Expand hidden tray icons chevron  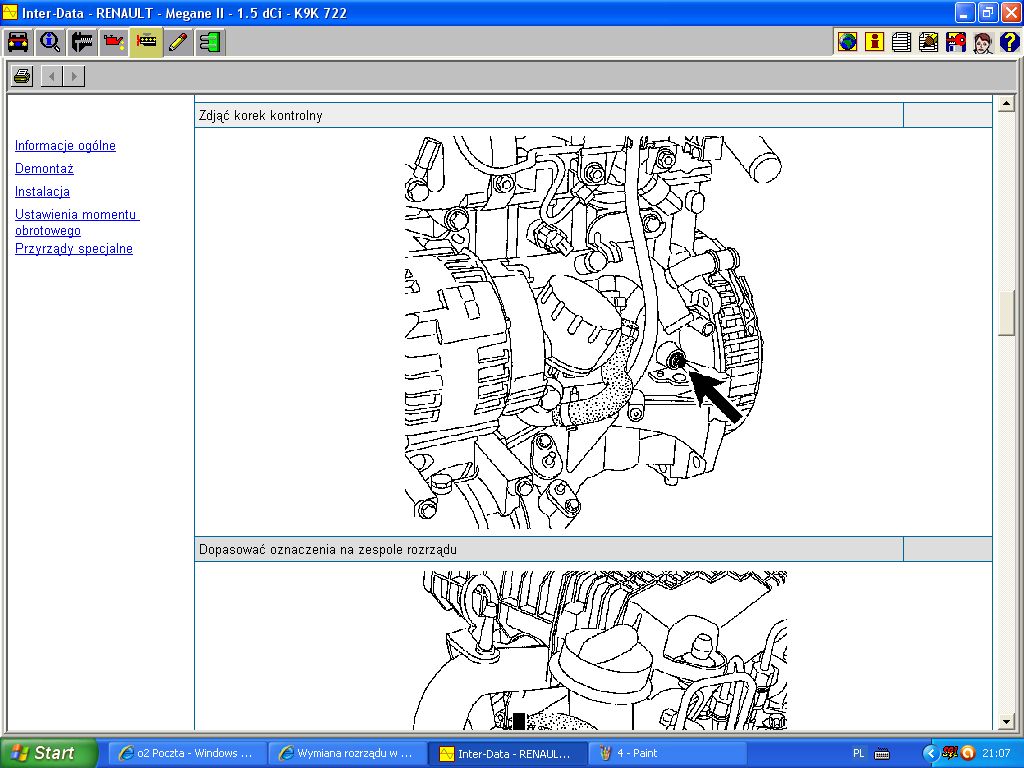tap(930, 753)
